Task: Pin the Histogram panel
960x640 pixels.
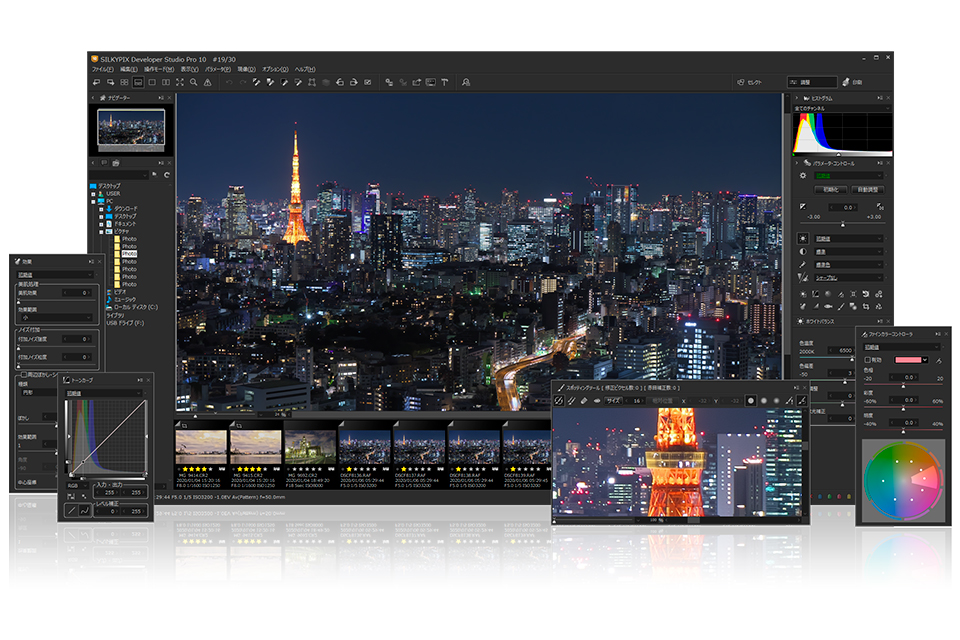Action: pos(879,98)
